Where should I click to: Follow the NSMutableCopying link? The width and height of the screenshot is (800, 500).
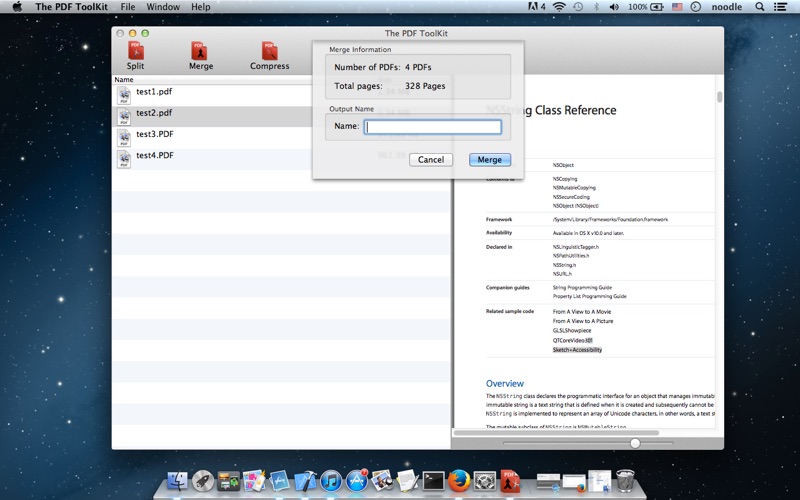click(574, 188)
